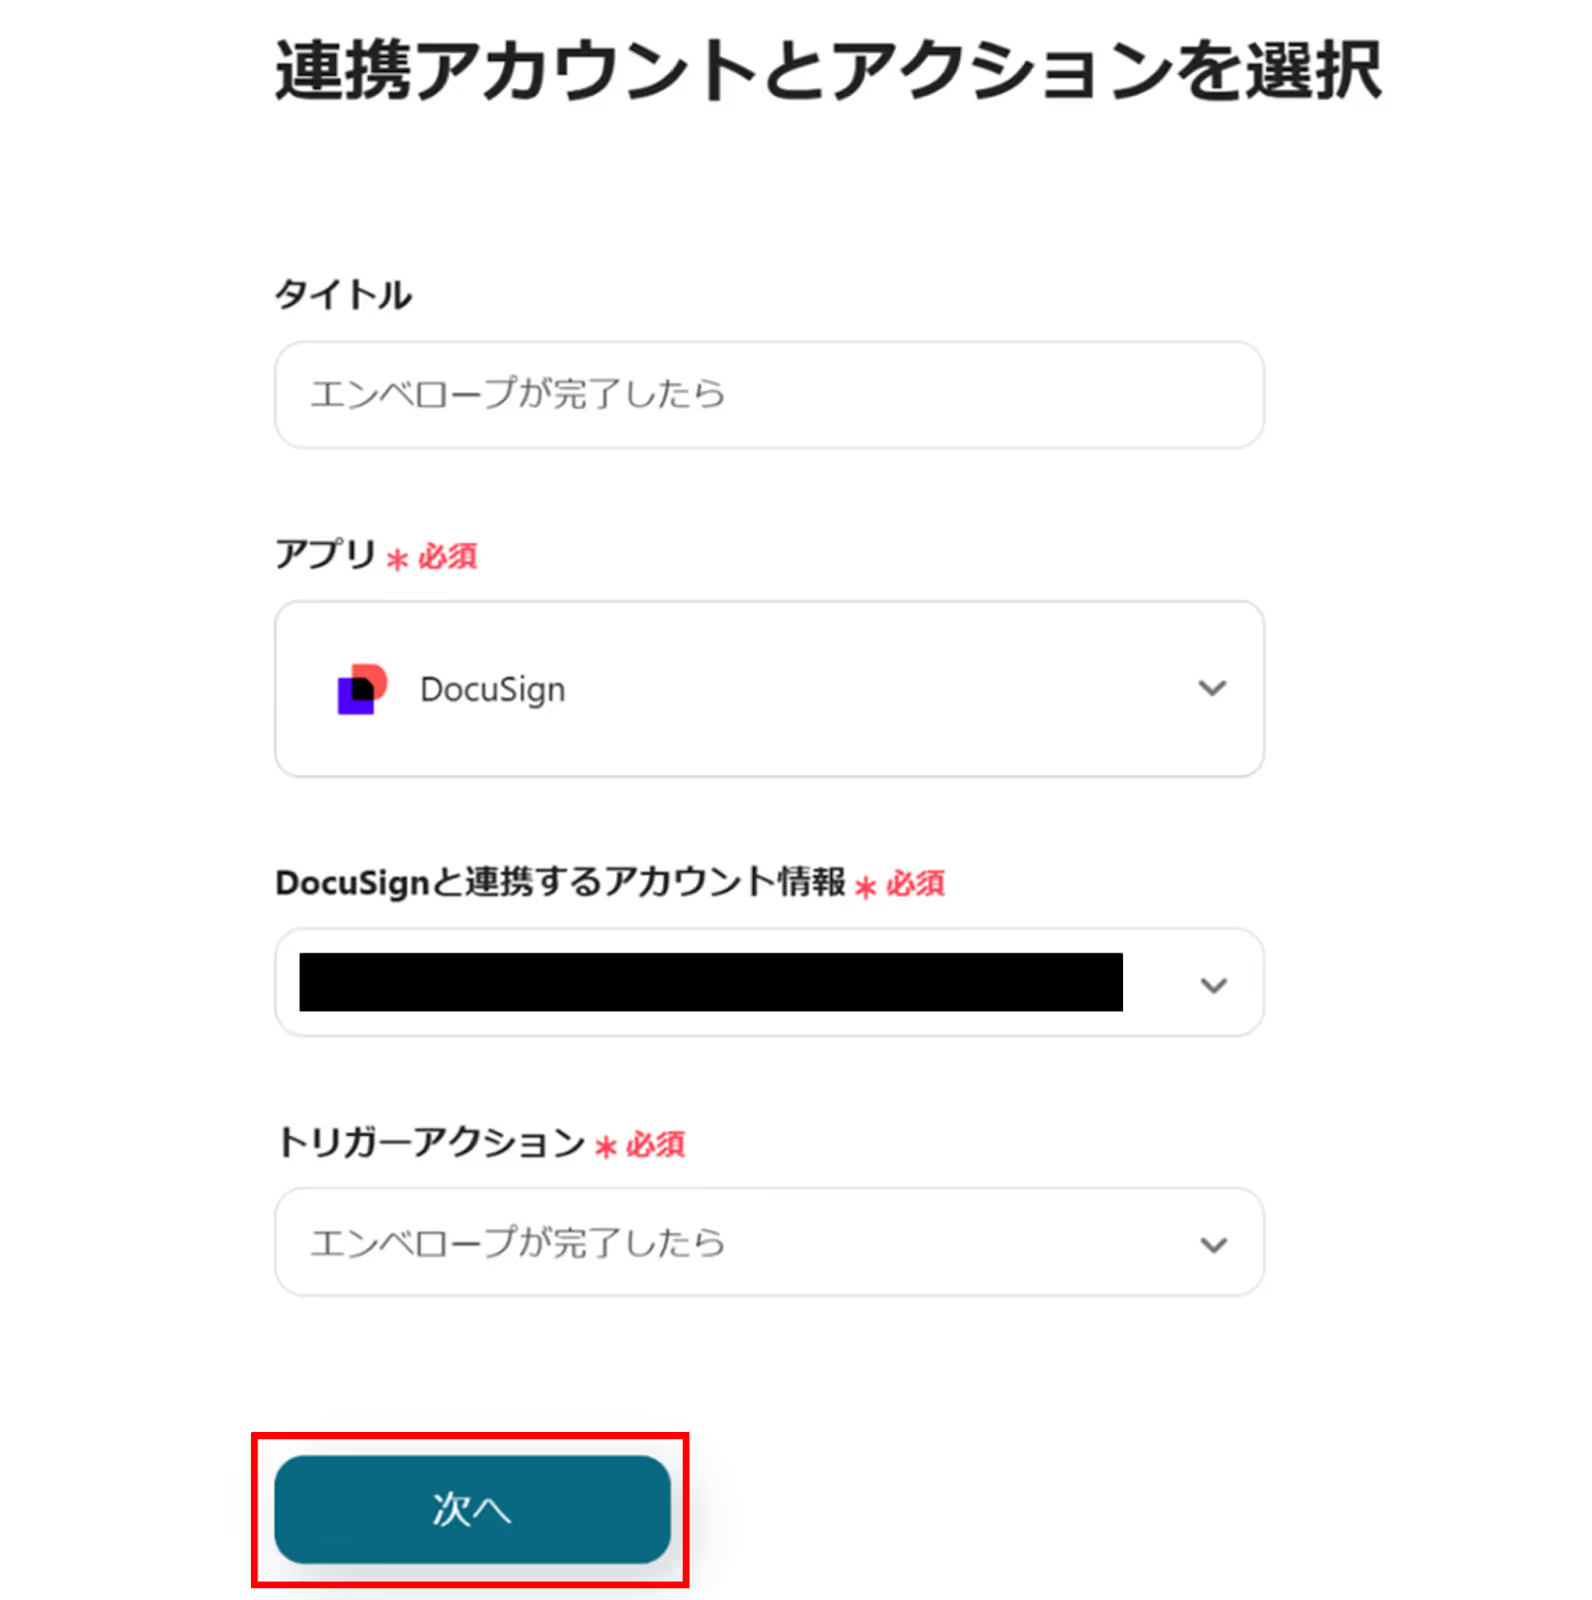This screenshot has height=1600, width=1592.
Task: Click the トリガーアクション field label
Action: [430, 1142]
